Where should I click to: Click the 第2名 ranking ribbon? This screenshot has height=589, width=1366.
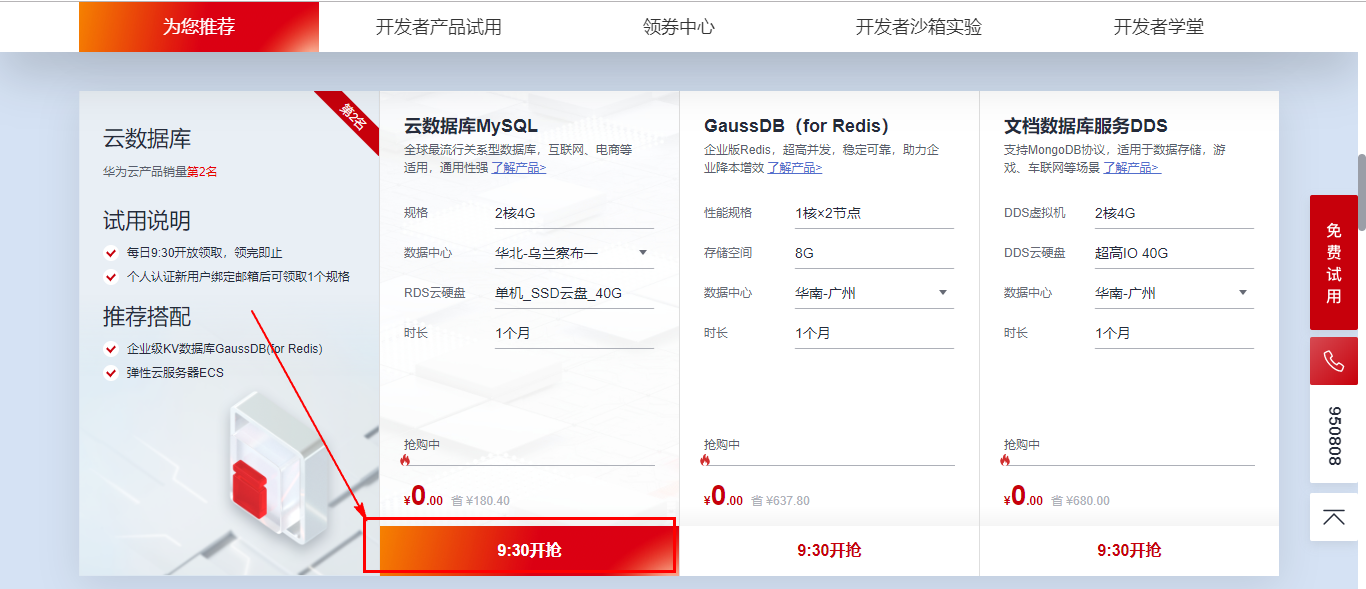click(x=352, y=119)
